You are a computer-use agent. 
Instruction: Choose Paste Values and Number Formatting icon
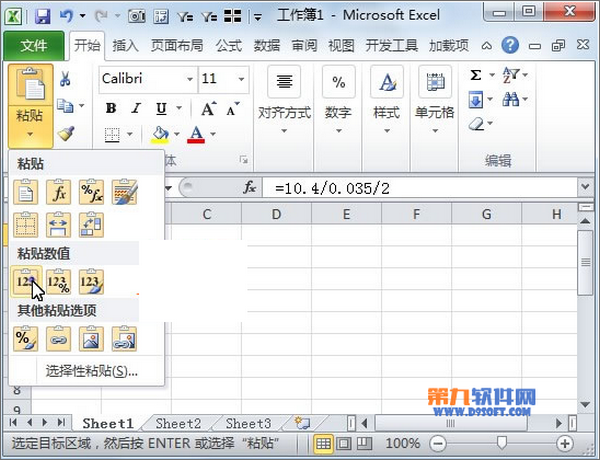pyautogui.click(x=59, y=282)
